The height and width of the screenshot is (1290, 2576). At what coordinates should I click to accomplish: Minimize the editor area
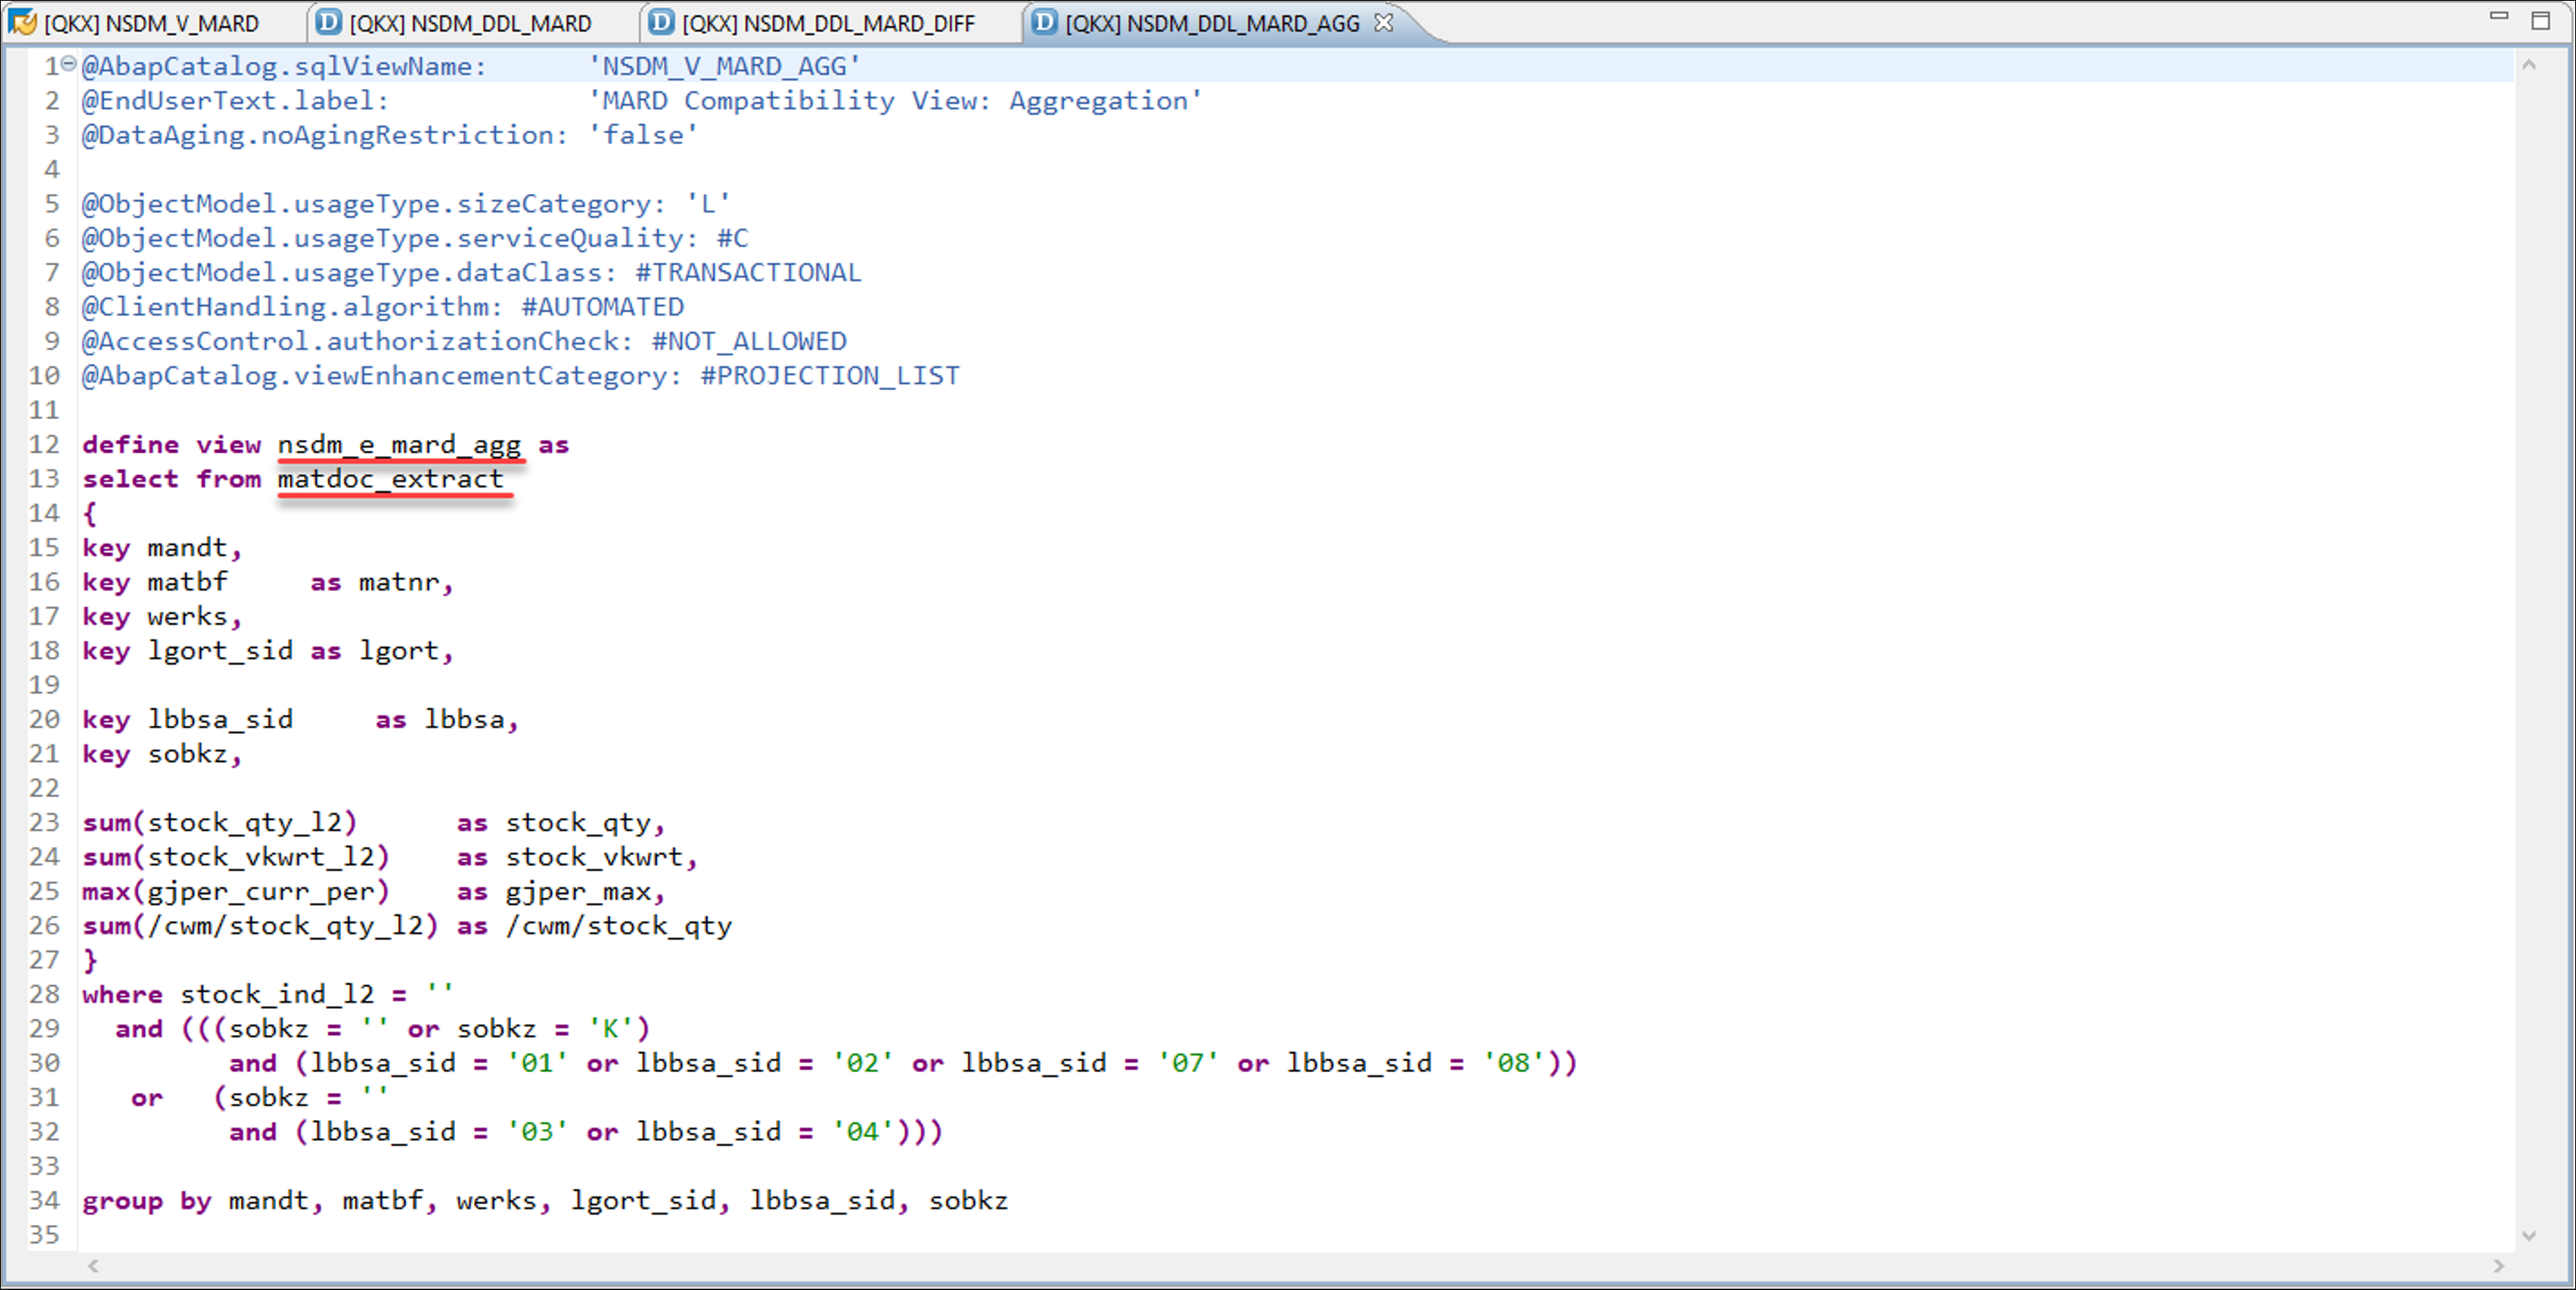(2499, 17)
